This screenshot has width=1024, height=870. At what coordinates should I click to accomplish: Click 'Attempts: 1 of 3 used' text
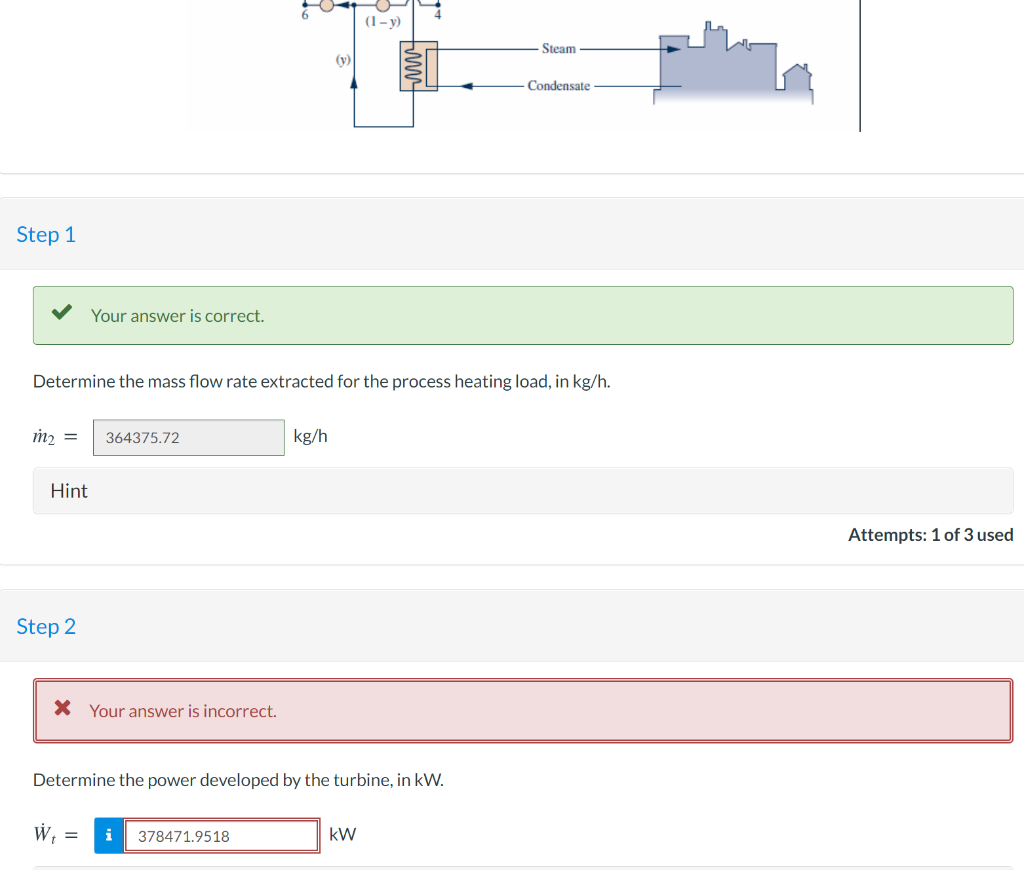(931, 535)
